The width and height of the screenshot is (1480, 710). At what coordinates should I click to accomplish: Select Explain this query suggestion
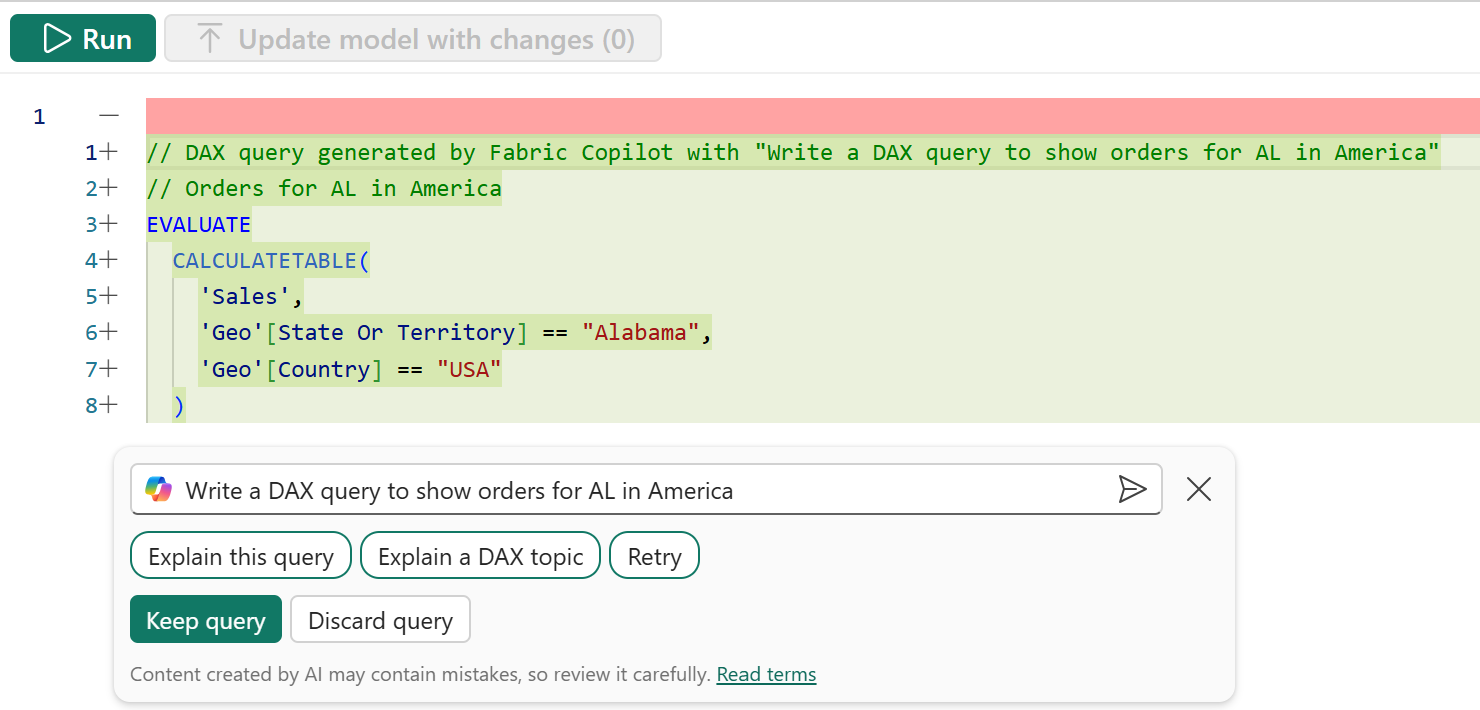pos(241,557)
